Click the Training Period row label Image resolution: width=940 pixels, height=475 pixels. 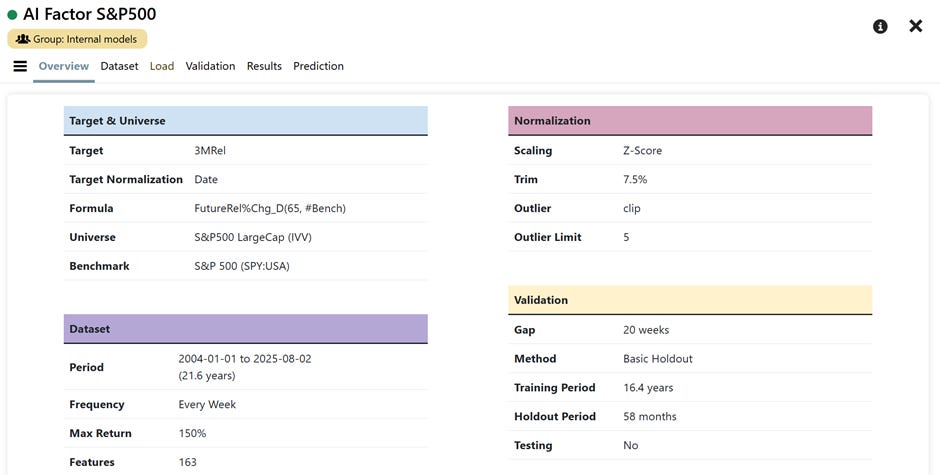coord(555,387)
